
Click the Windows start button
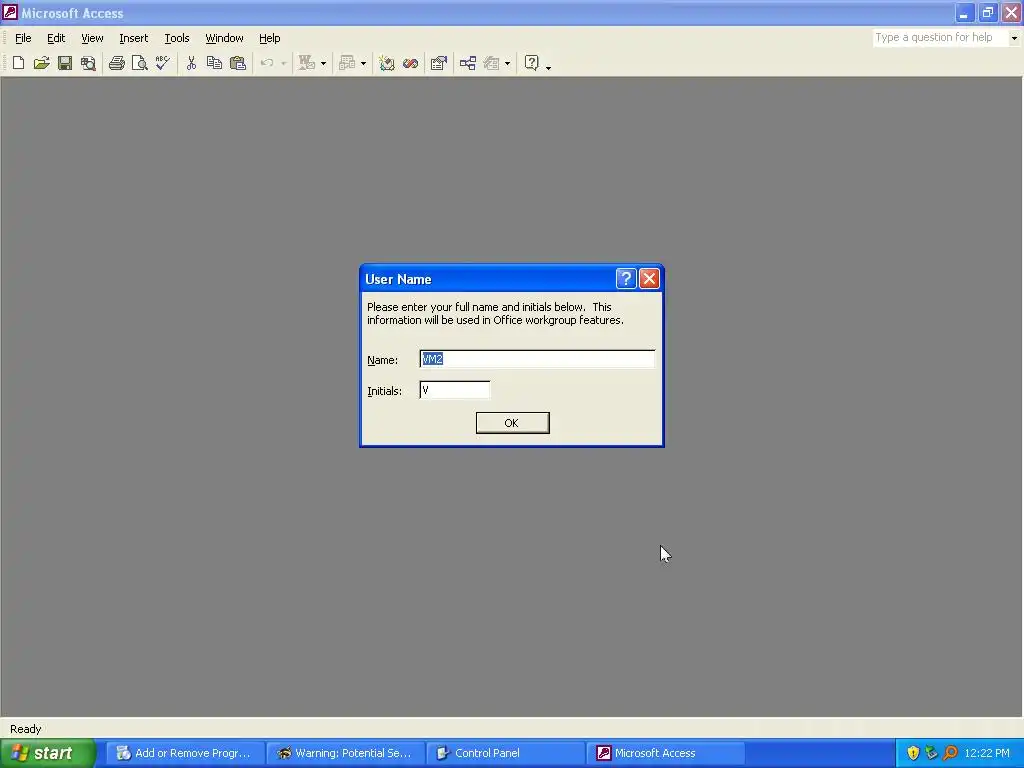pyautogui.click(x=47, y=753)
